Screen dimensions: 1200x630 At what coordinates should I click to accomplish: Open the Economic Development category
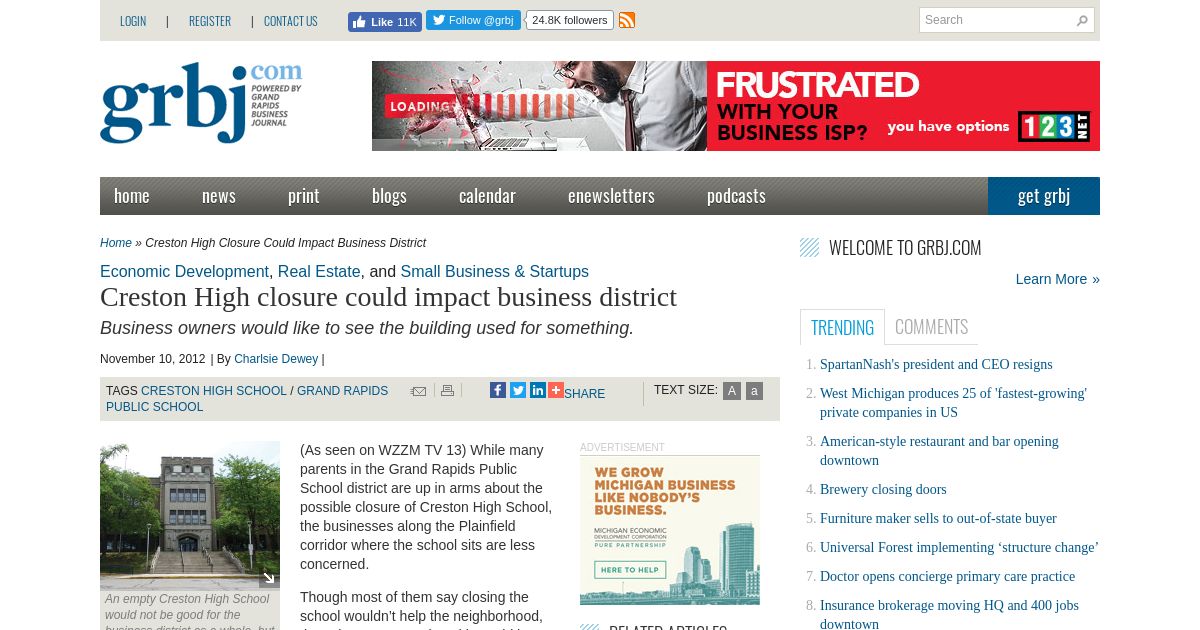pyautogui.click(x=184, y=272)
